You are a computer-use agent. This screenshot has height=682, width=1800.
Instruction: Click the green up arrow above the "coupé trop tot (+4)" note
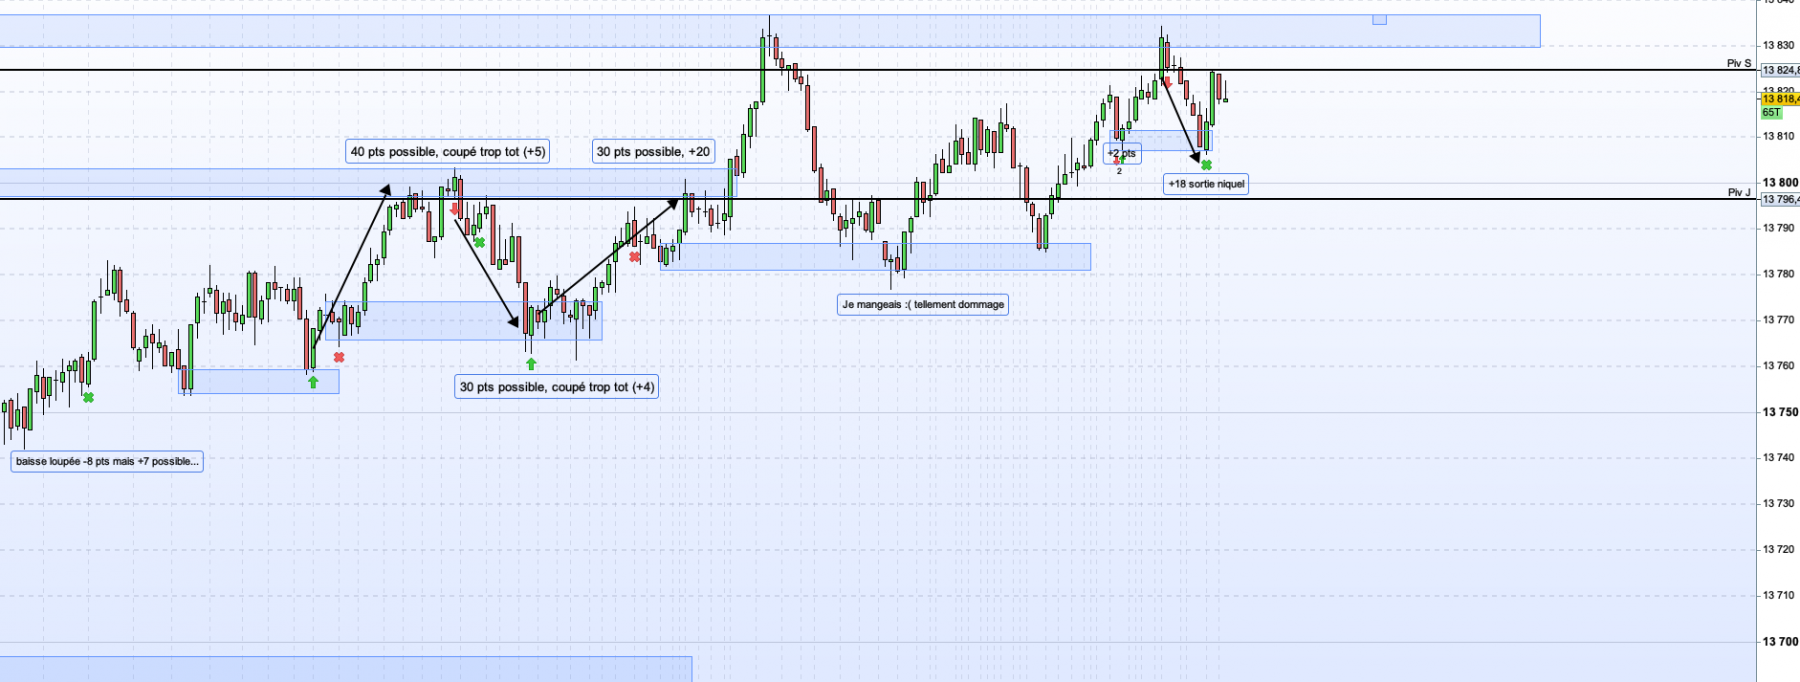(x=531, y=364)
